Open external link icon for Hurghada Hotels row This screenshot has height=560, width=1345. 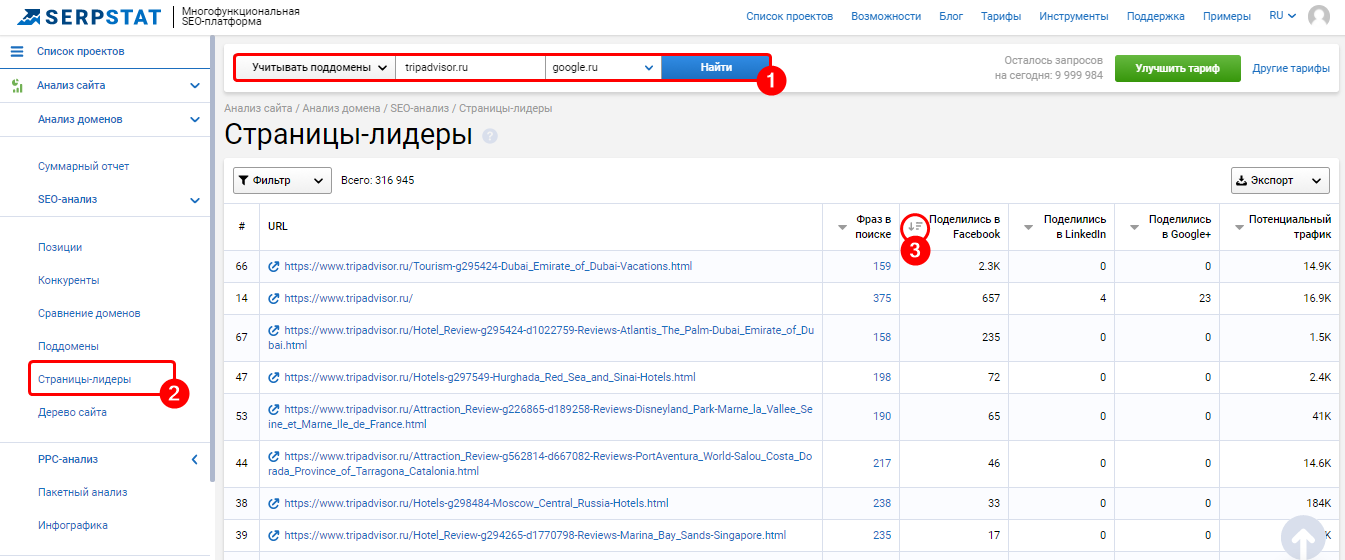(274, 378)
